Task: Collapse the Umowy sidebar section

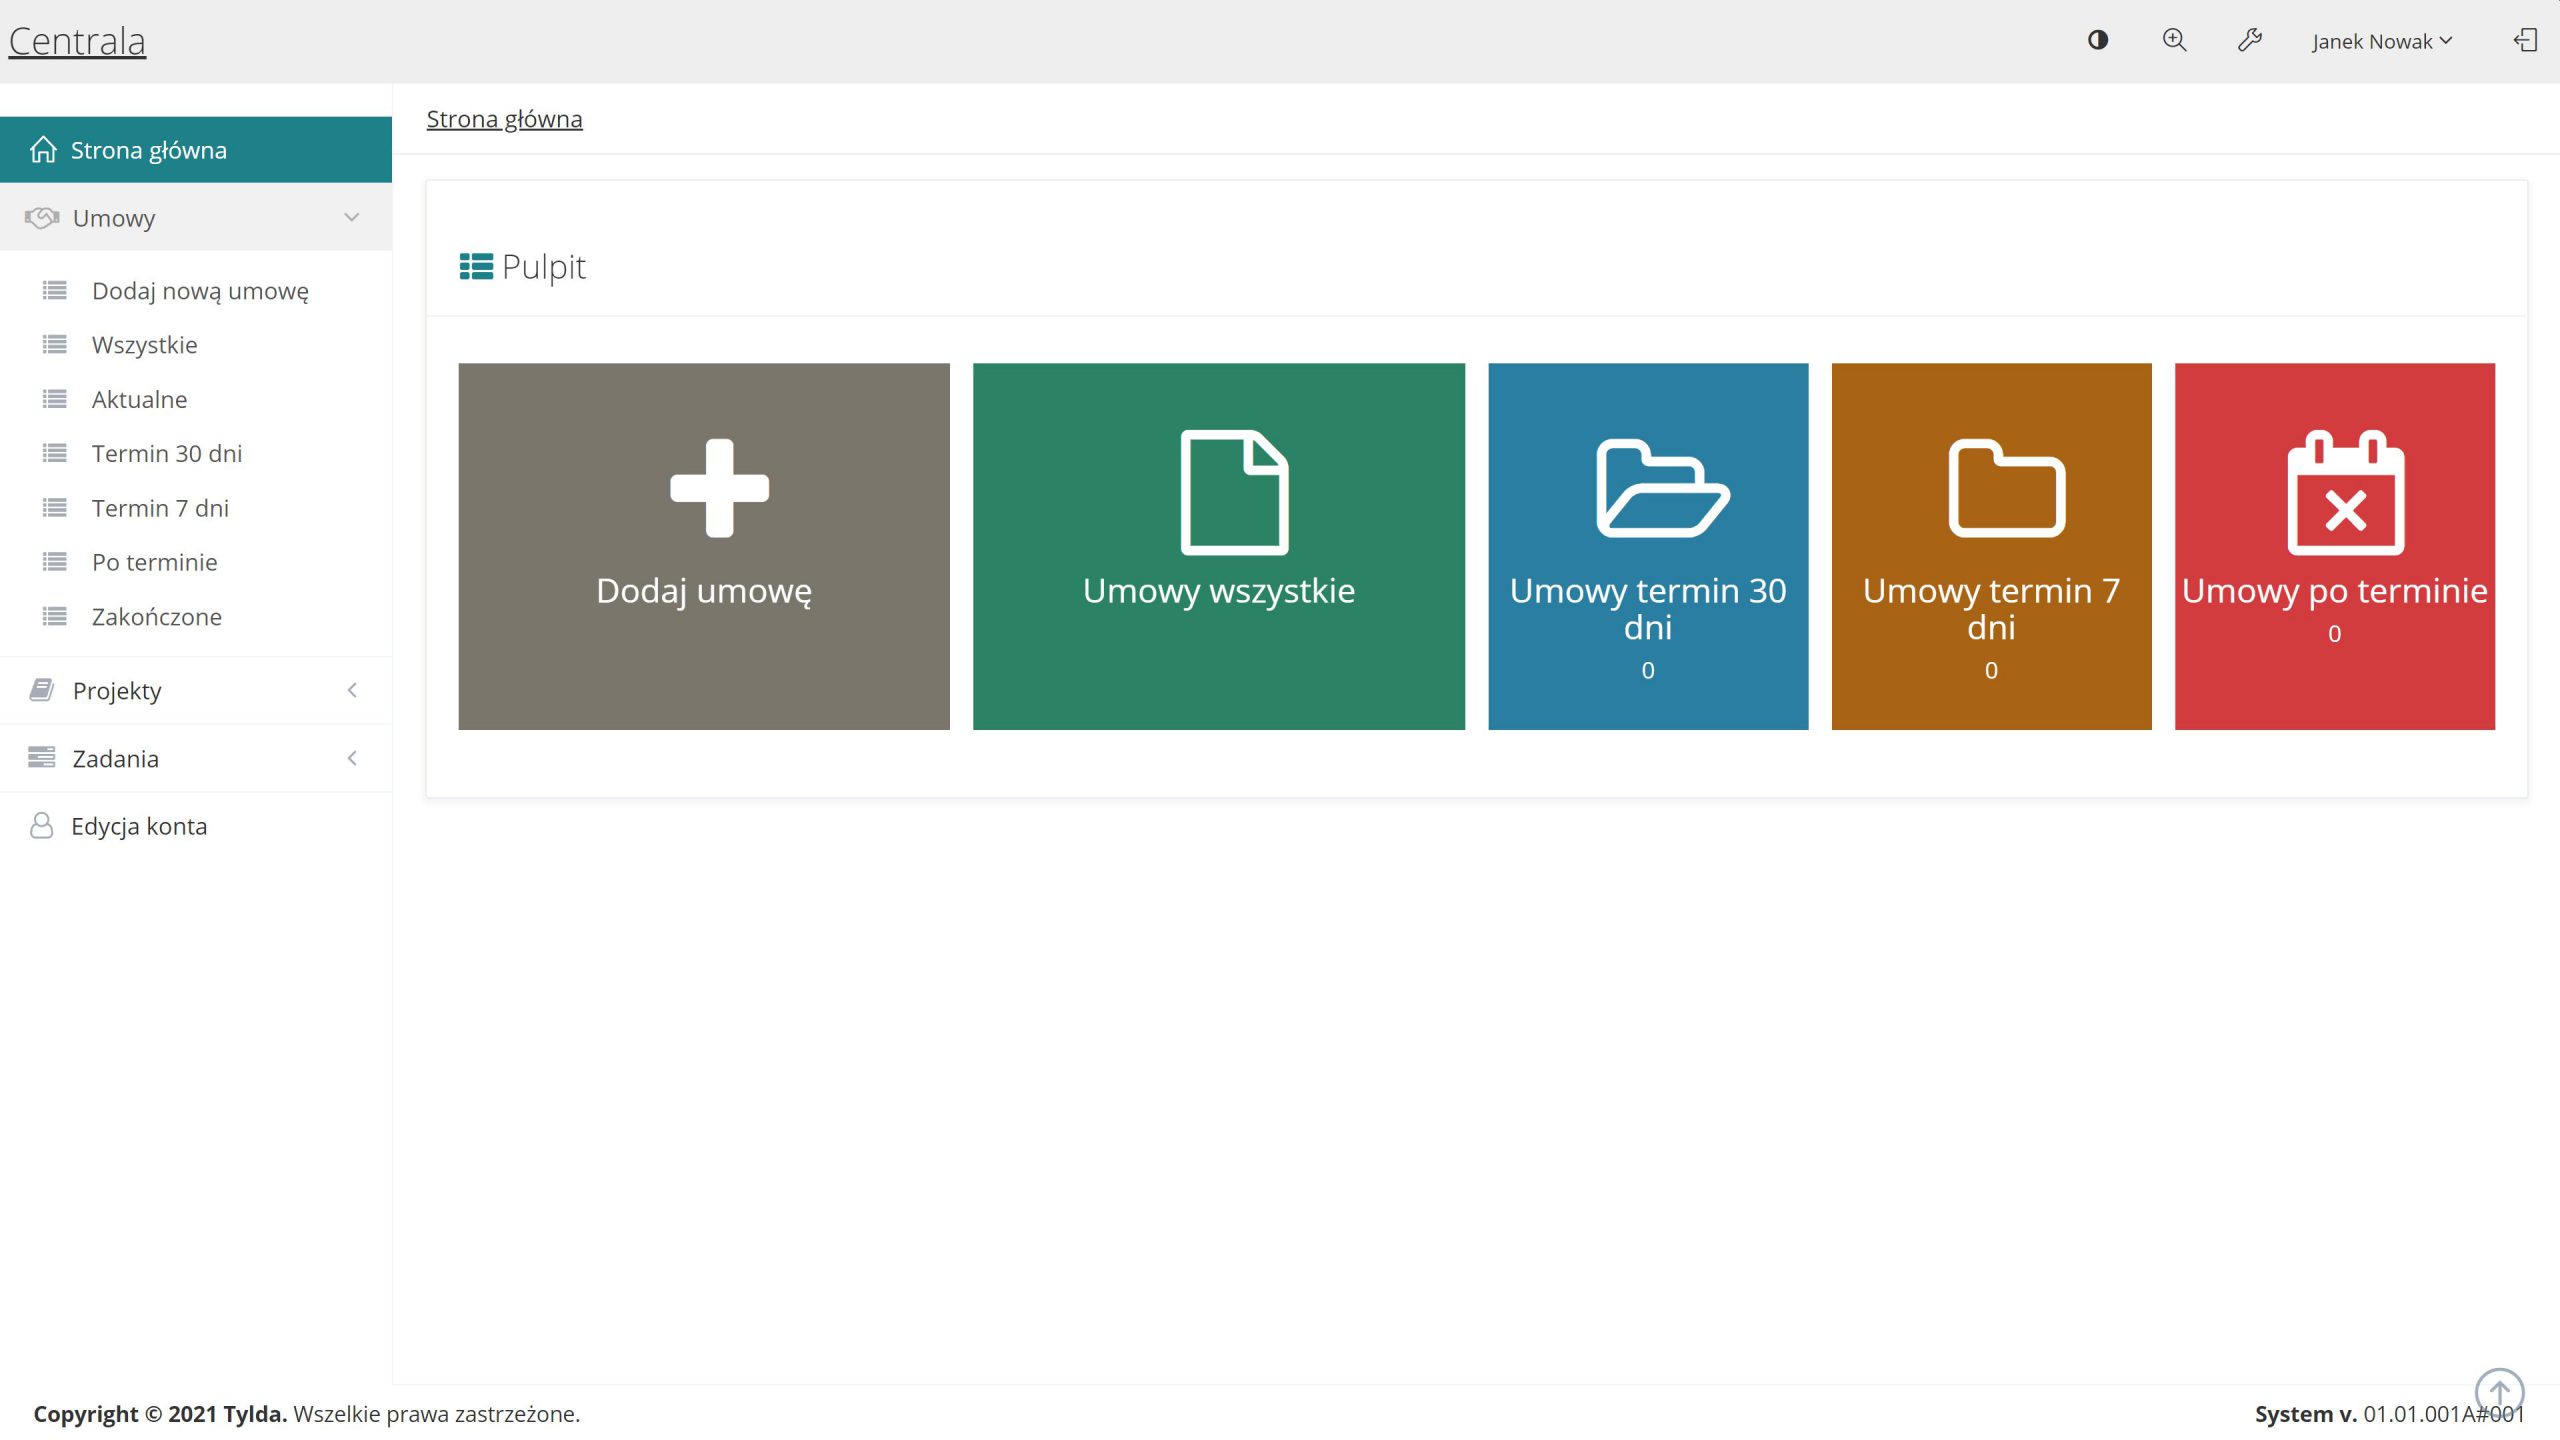Action: tap(196, 218)
